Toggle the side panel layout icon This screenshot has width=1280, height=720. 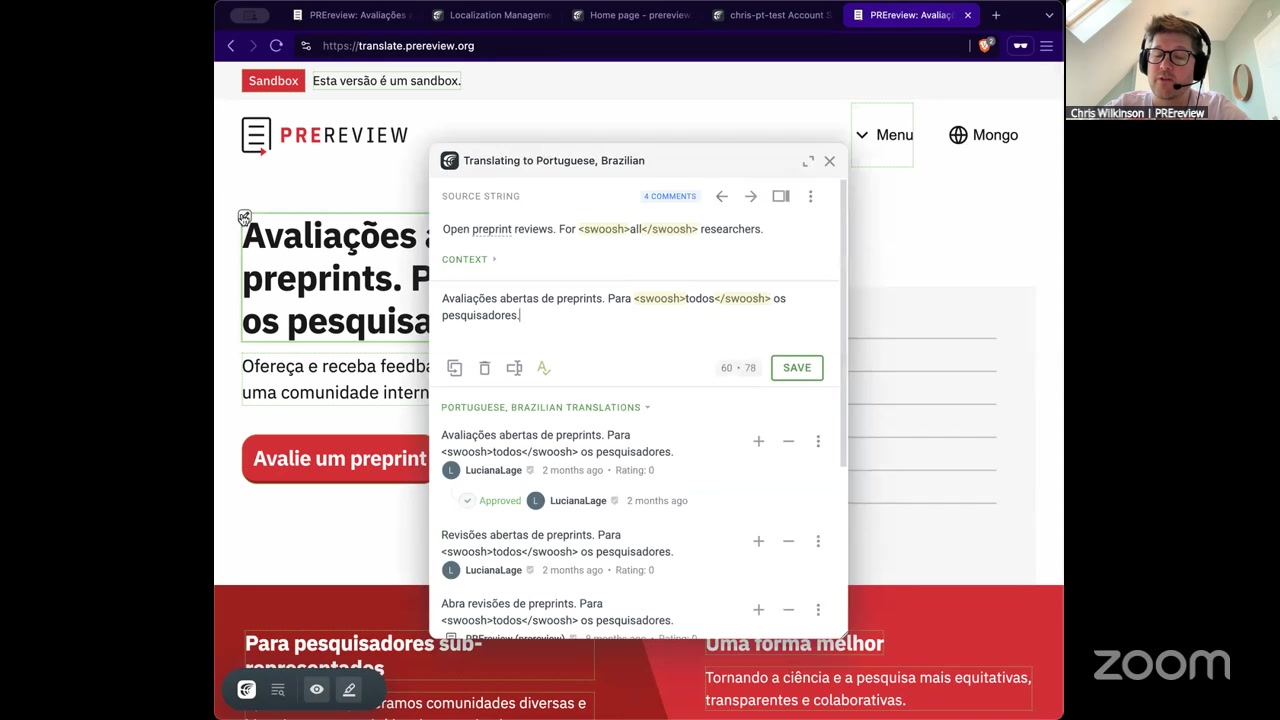781,197
